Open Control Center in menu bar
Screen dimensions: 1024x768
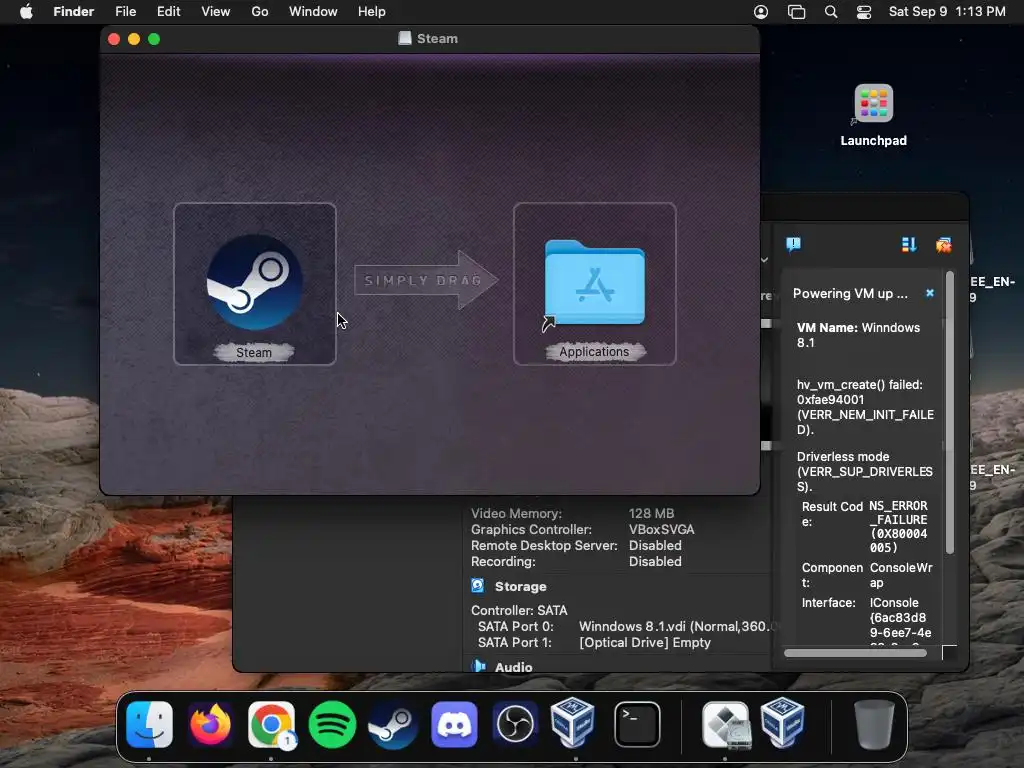pos(863,12)
